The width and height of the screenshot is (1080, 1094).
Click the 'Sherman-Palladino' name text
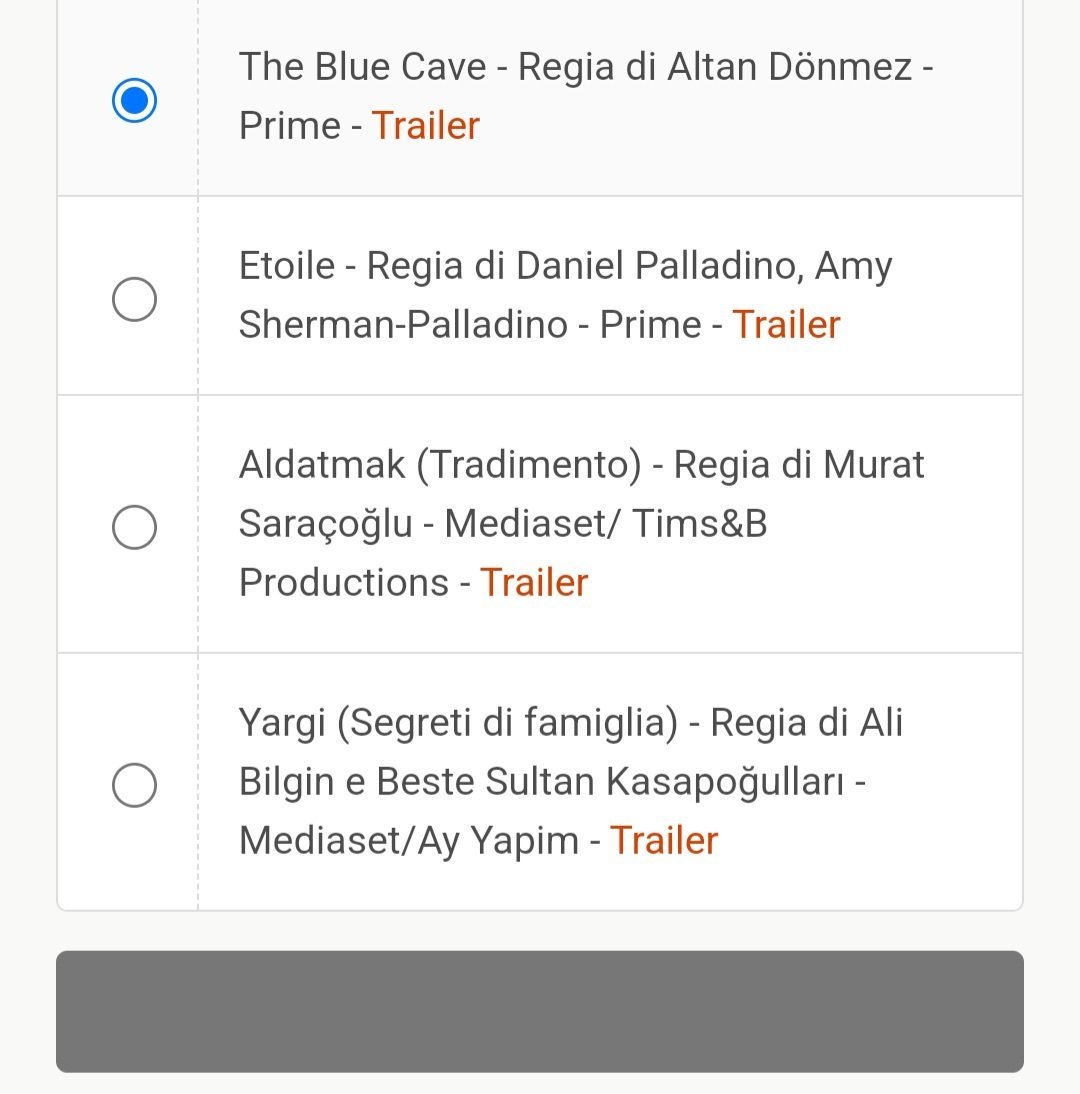[402, 325]
